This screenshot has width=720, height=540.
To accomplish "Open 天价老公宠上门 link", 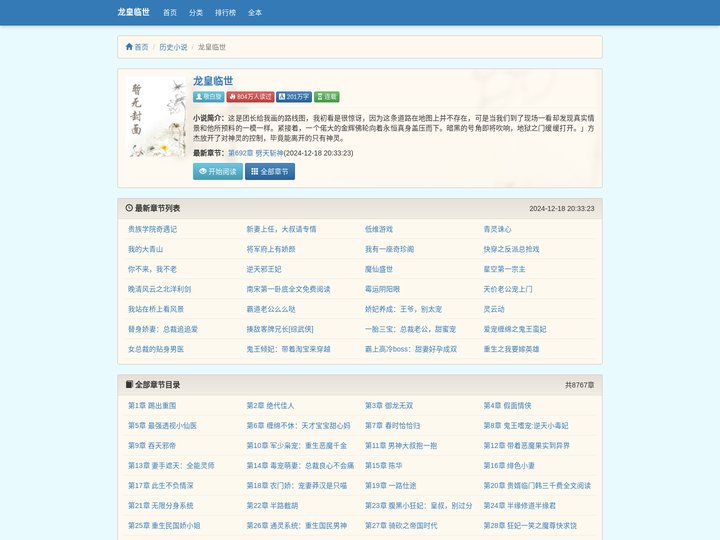I will tap(508, 289).
